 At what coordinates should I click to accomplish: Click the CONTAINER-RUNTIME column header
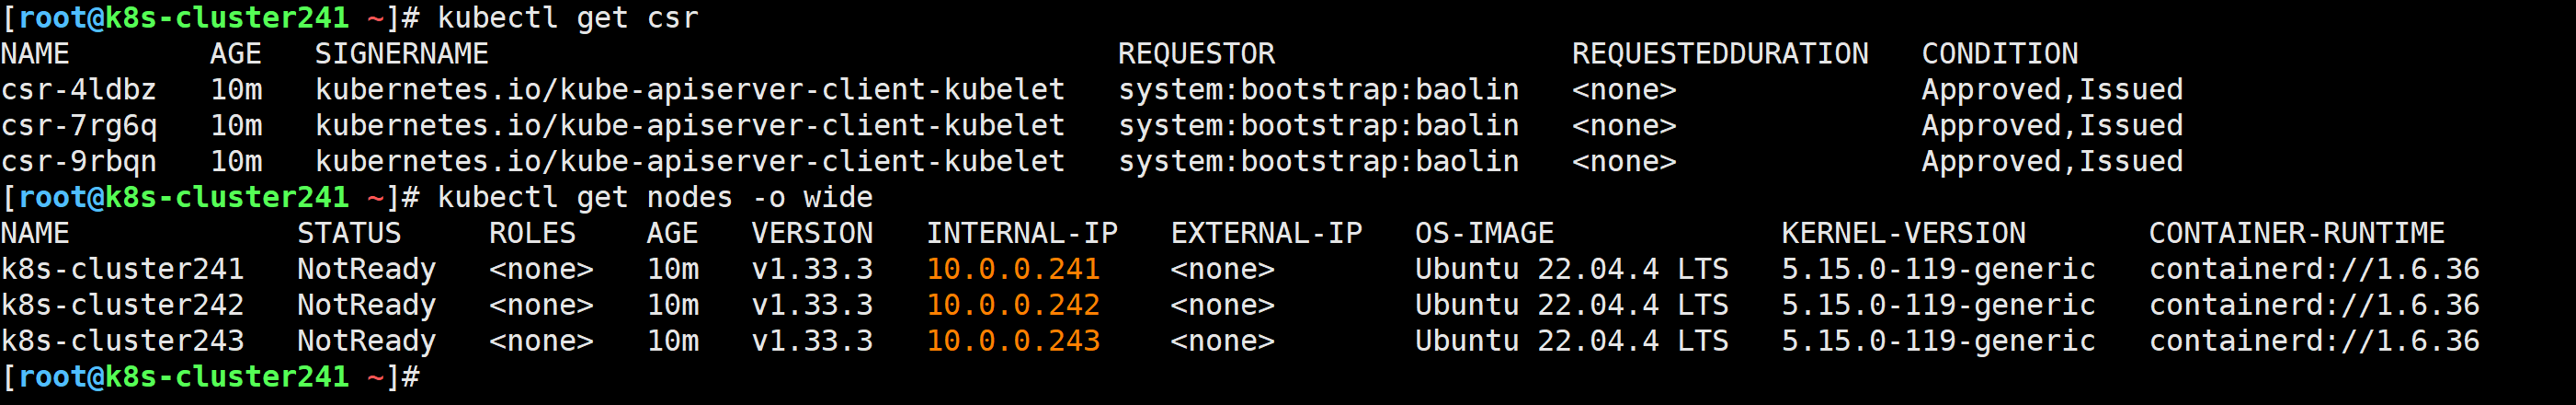(x=2296, y=234)
